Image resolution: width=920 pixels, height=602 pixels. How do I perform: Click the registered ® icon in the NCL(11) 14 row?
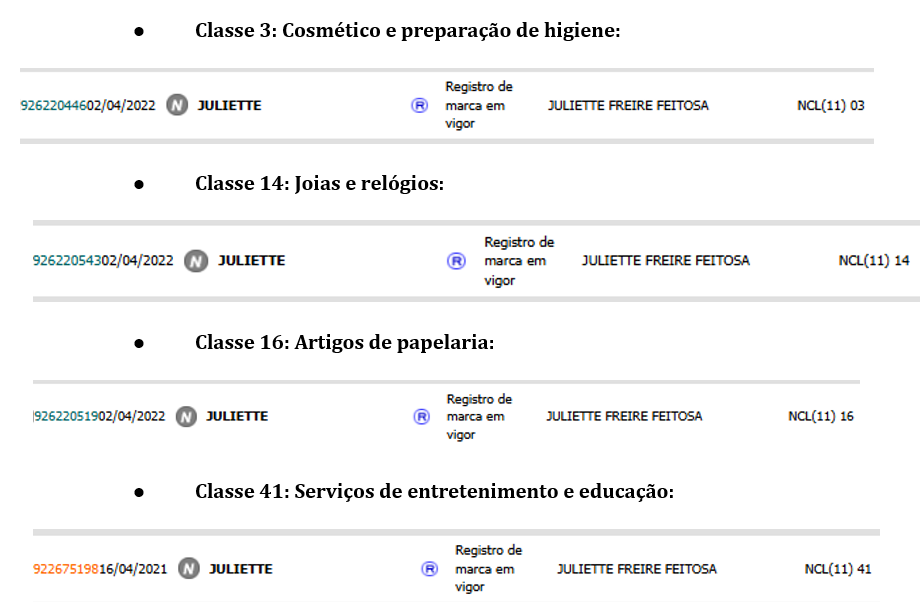(456, 261)
